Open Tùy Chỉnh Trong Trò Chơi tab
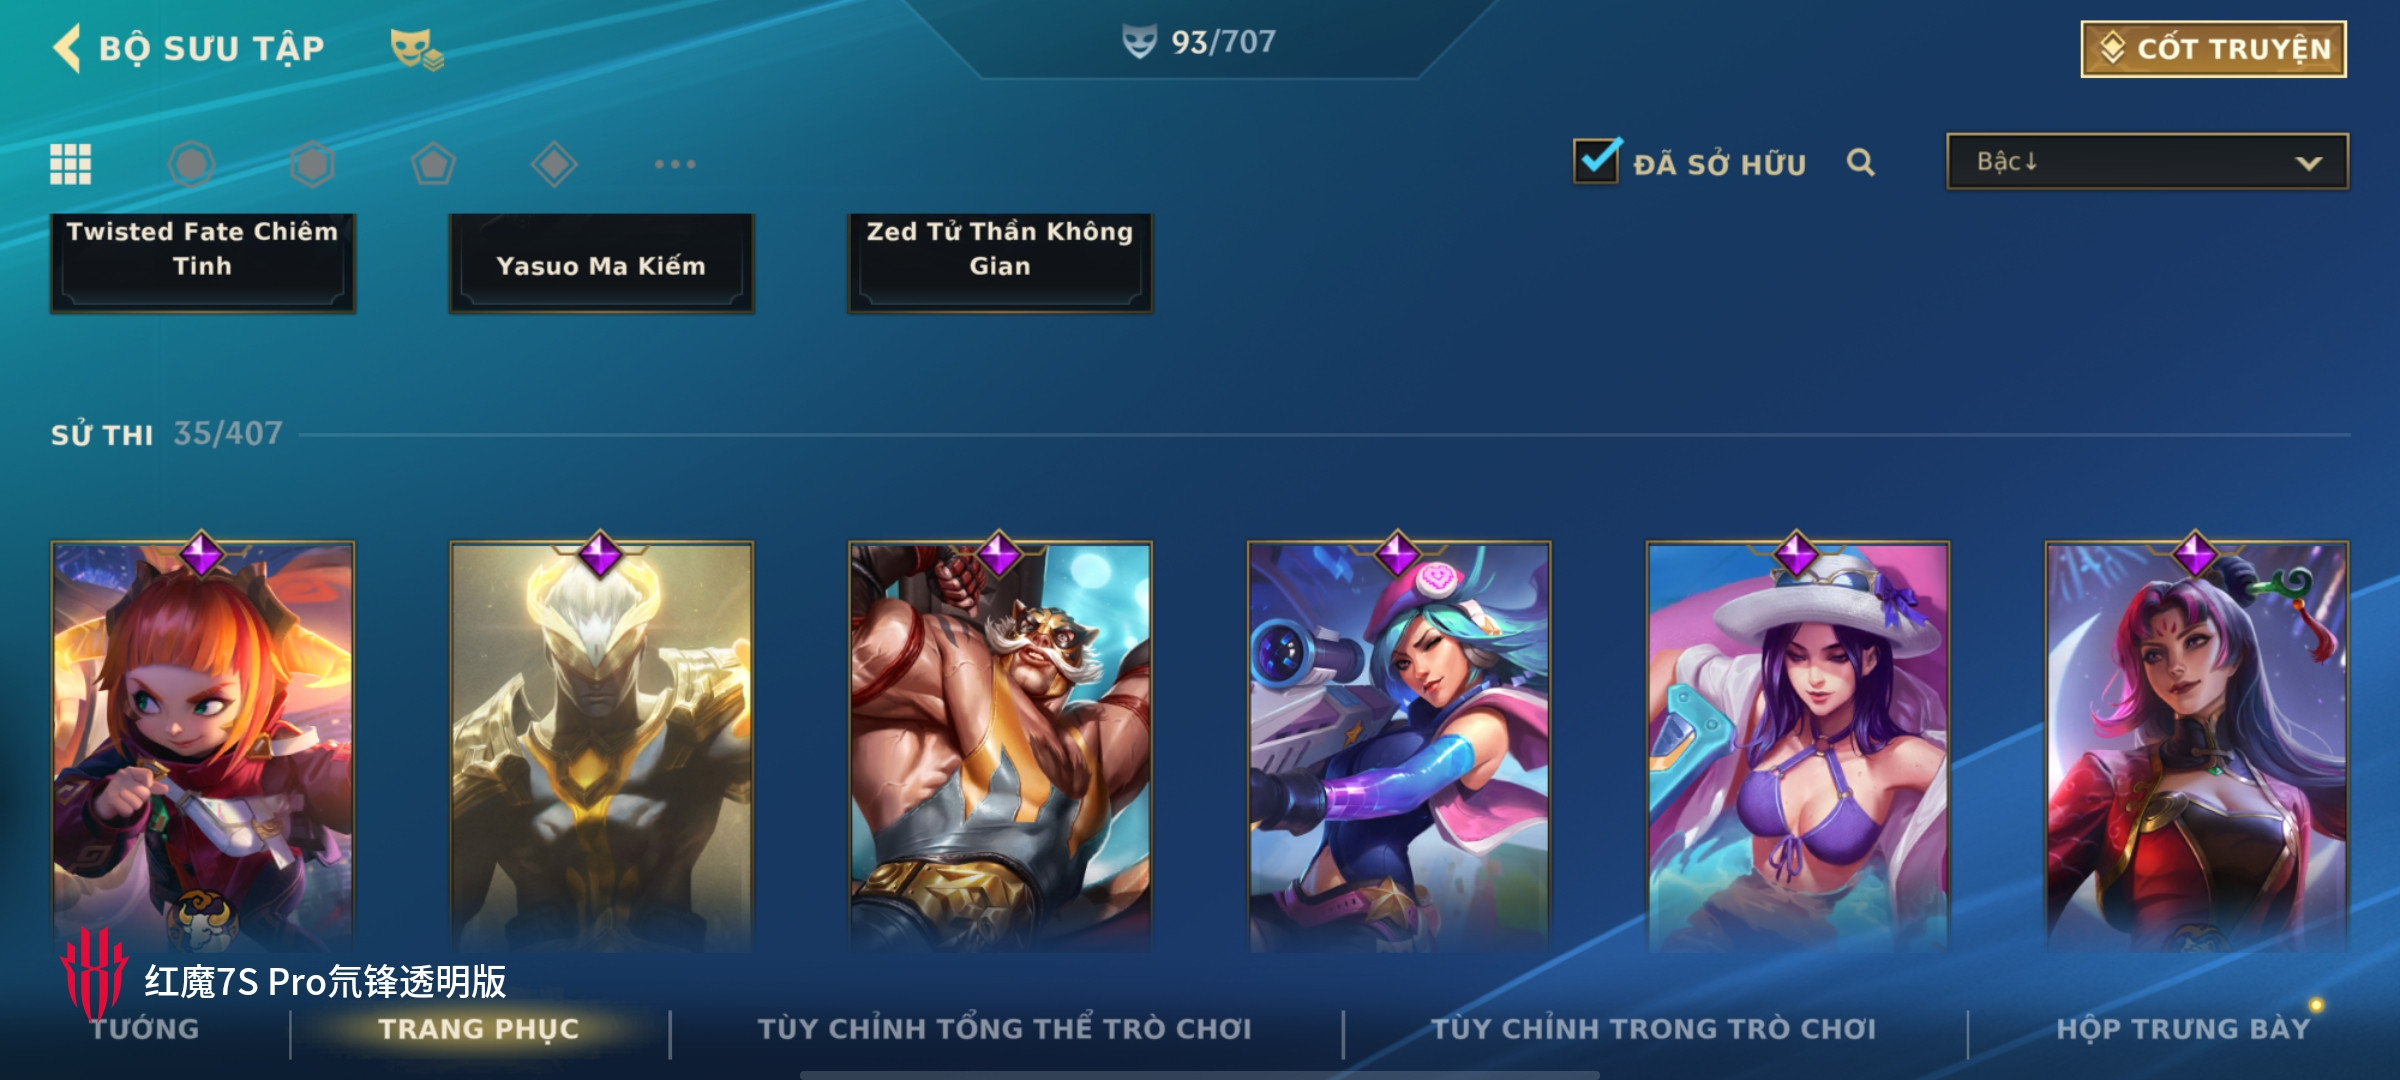The image size is (2400, 1080). [1654, 1028]
